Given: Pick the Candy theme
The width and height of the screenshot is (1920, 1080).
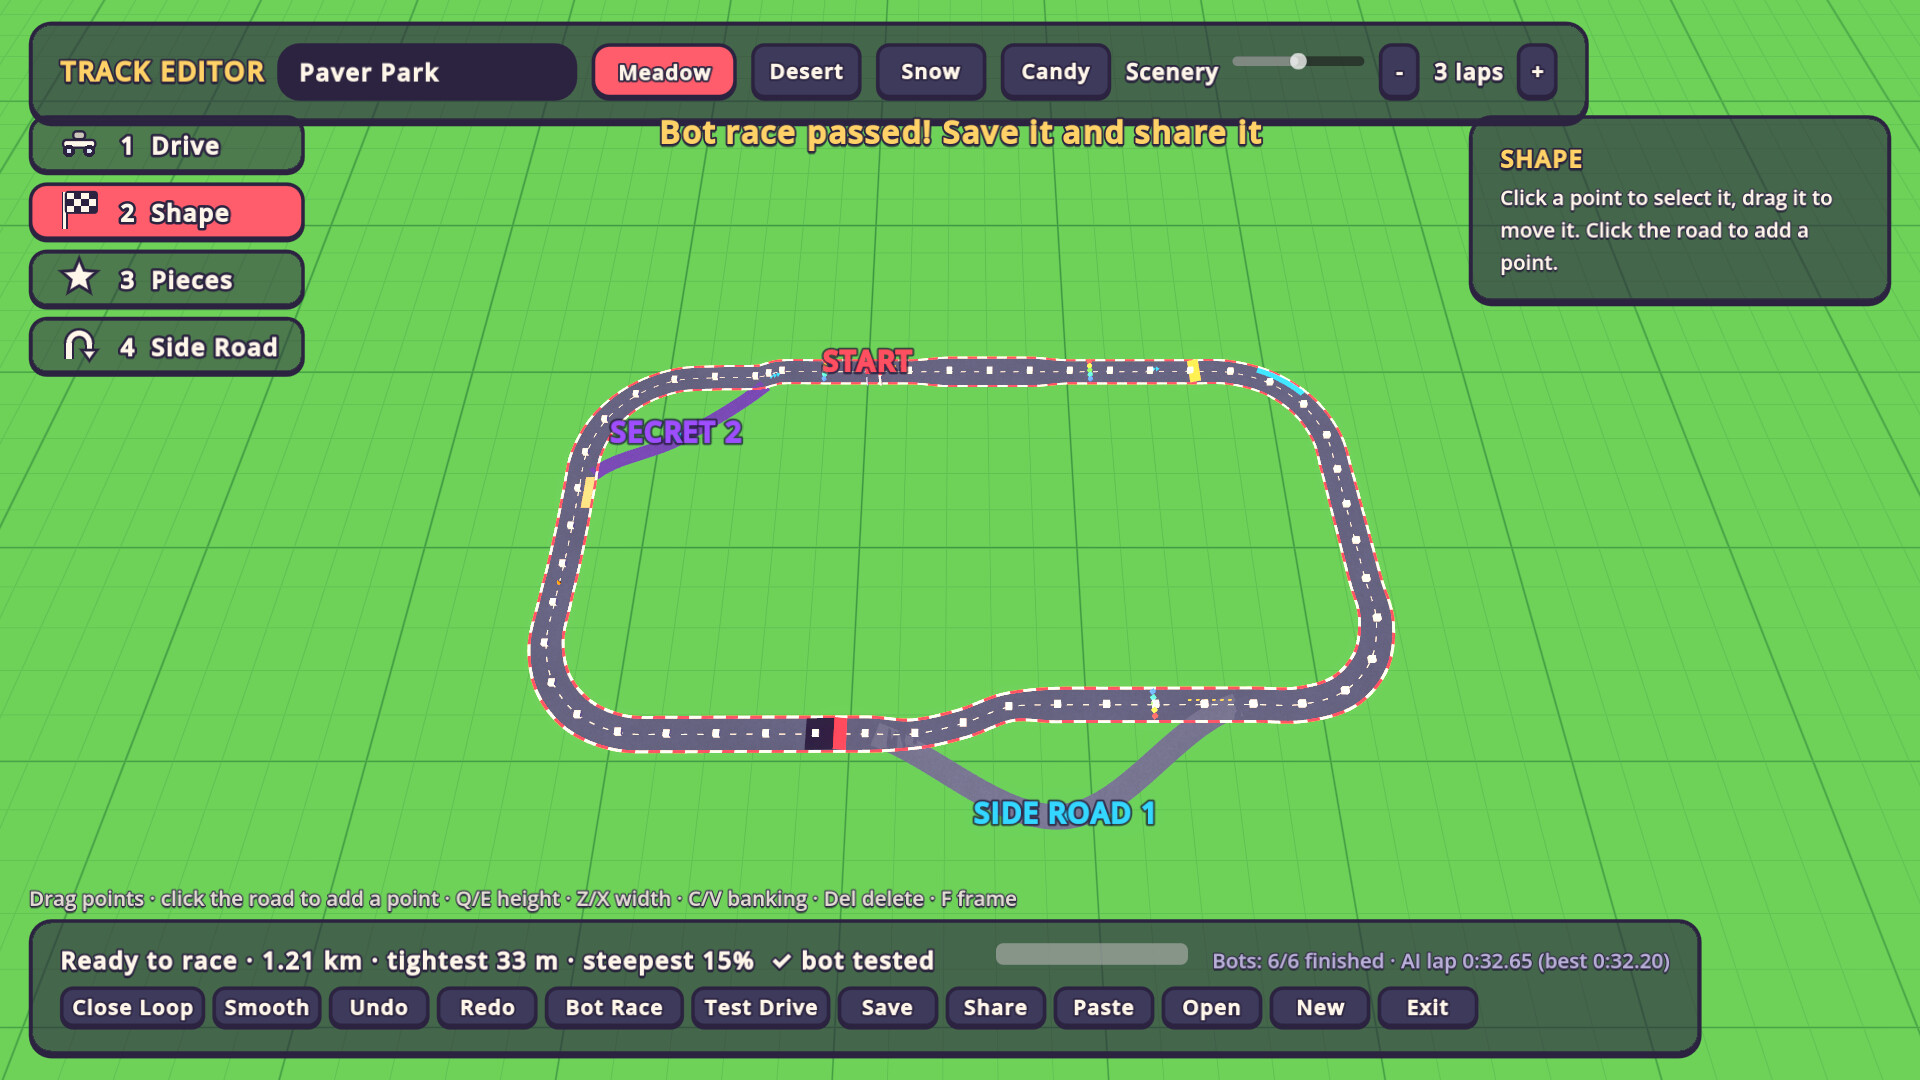Looking at the screenshot, I should (1055, 72).
